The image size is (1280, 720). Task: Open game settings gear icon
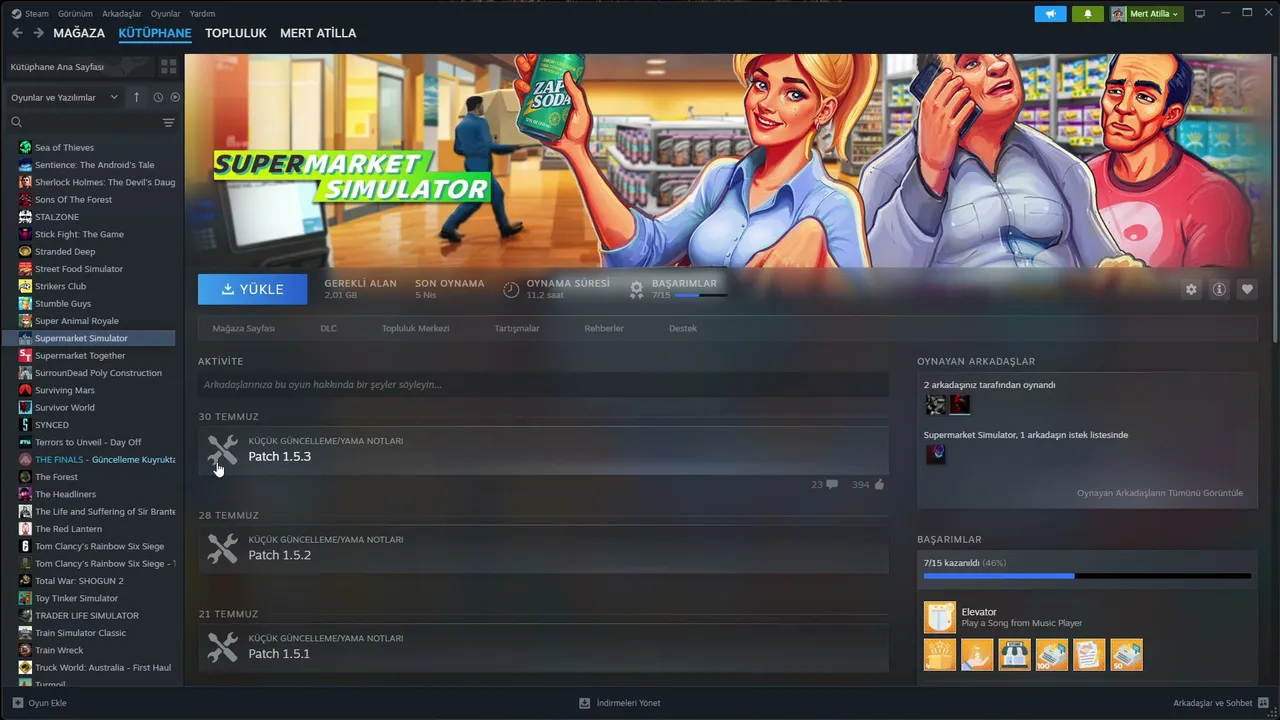pyautogui.click(x=1191, y=289)
